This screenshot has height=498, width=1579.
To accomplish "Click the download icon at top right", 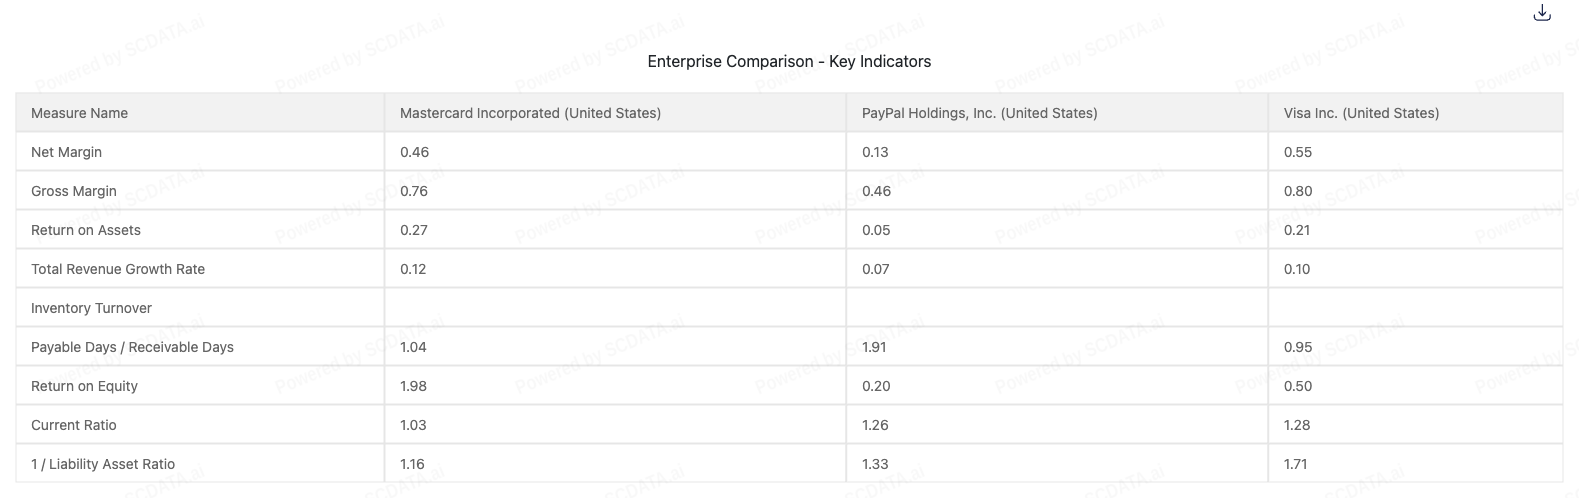I will [1542, 13].
